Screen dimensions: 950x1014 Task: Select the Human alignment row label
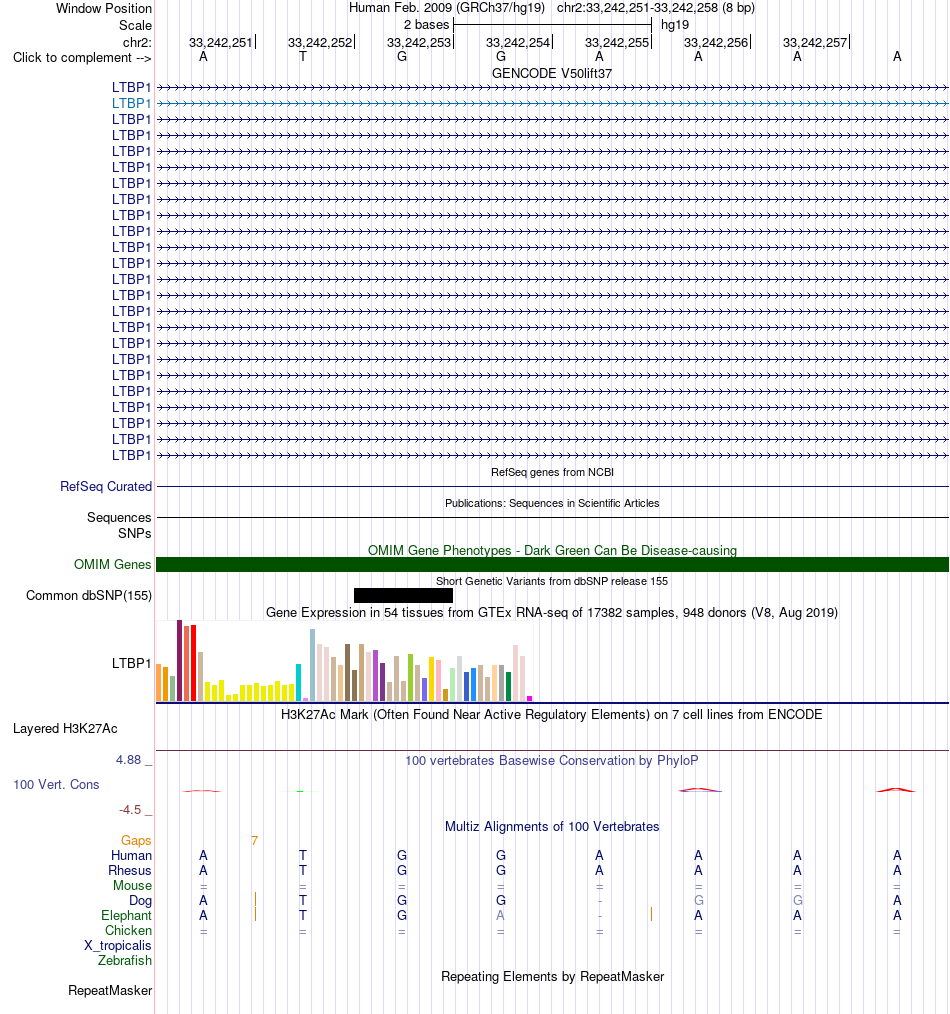pyautogui.click(x=131, y=856)
